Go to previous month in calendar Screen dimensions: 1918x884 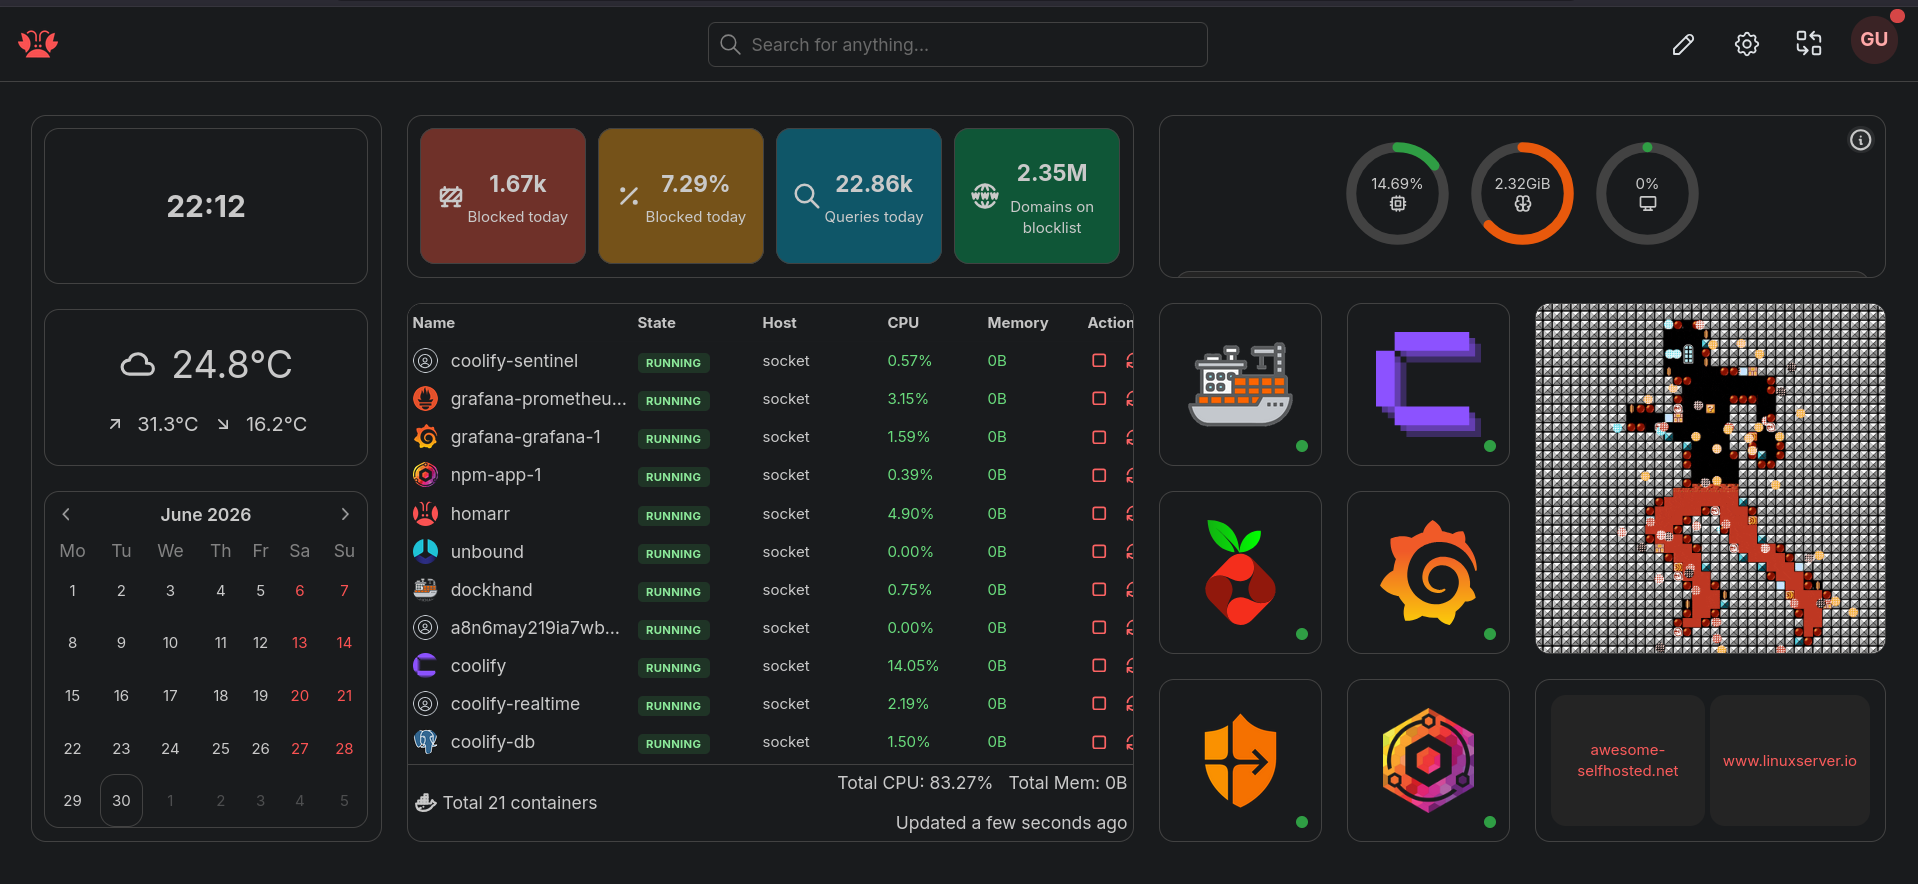[x=66, y=514]
